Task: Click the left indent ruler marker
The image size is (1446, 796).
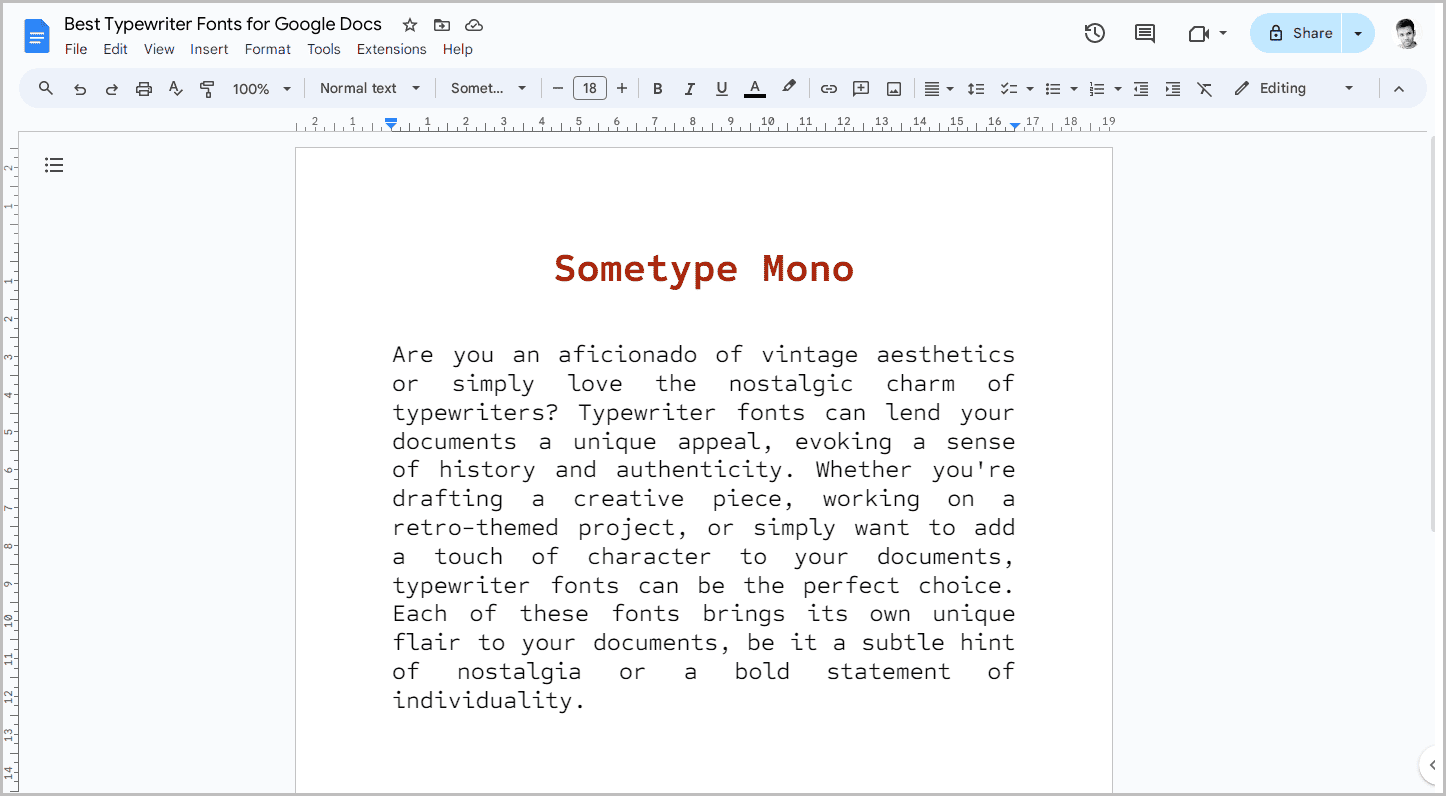Action: 391,123
